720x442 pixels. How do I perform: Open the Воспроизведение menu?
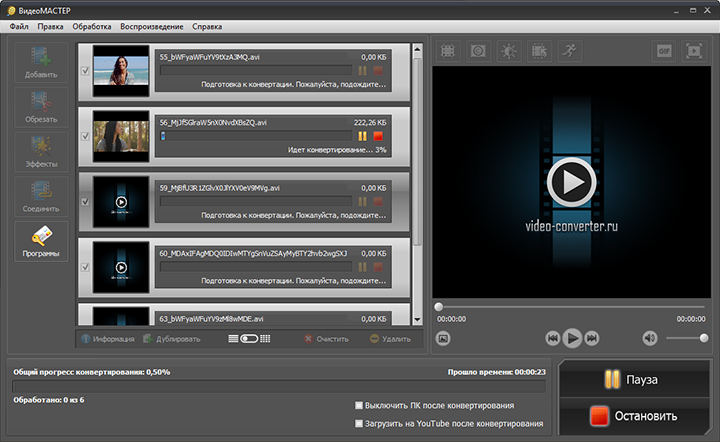(152, 27)
